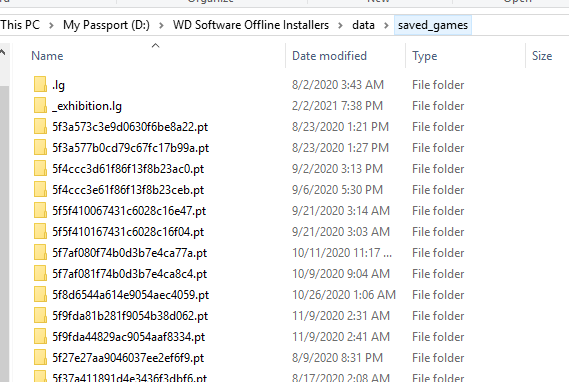The image size is (569, 382).
Task: Select 5f9fda81b281f9054b38d062.pt folder name
Action: click(x=130, y=316)
